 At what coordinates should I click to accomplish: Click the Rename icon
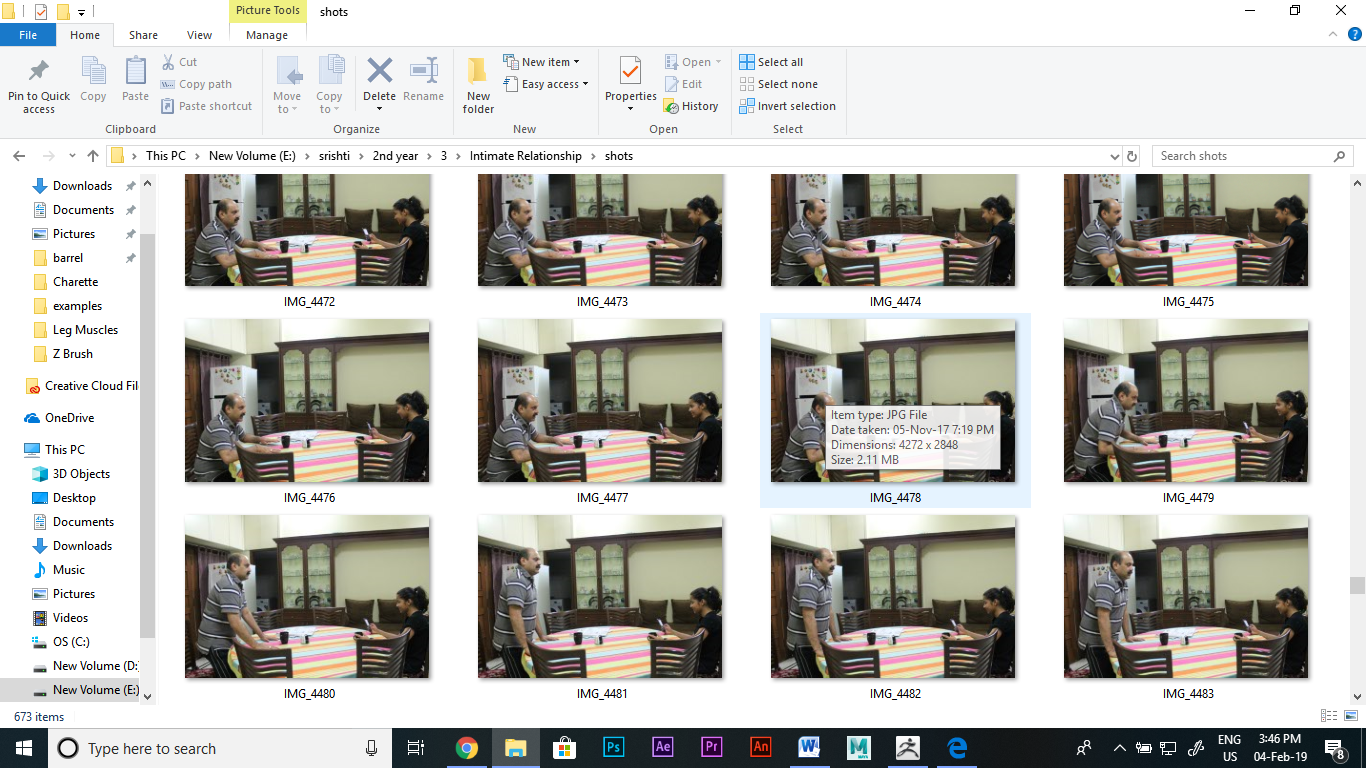click(424, 71)
